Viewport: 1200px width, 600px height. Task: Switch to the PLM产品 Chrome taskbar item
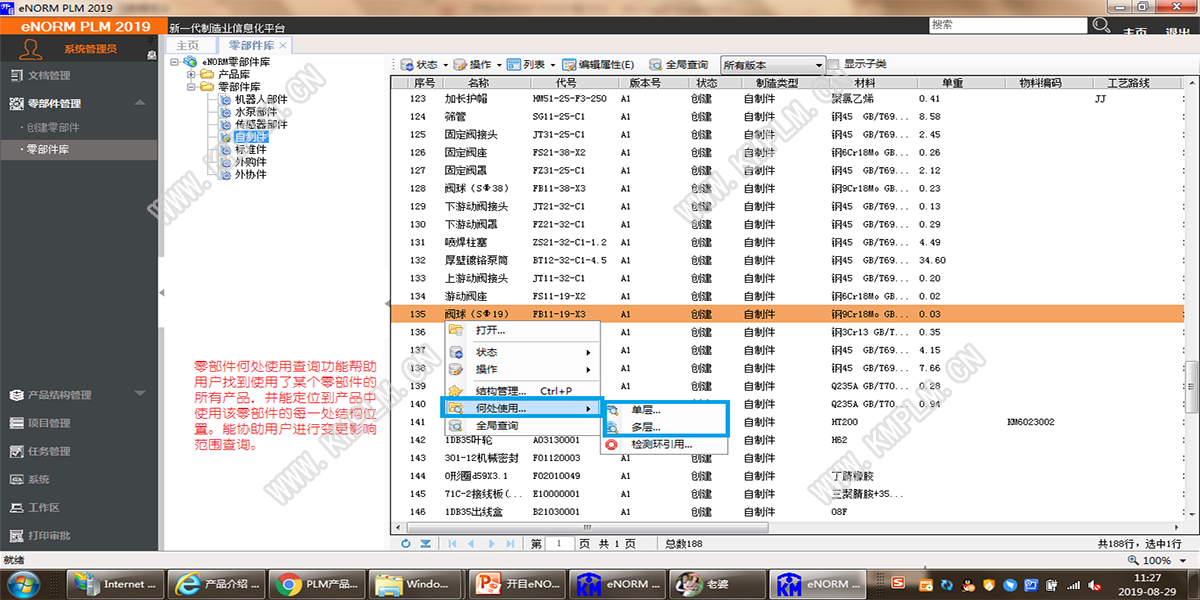pos(317,583)
